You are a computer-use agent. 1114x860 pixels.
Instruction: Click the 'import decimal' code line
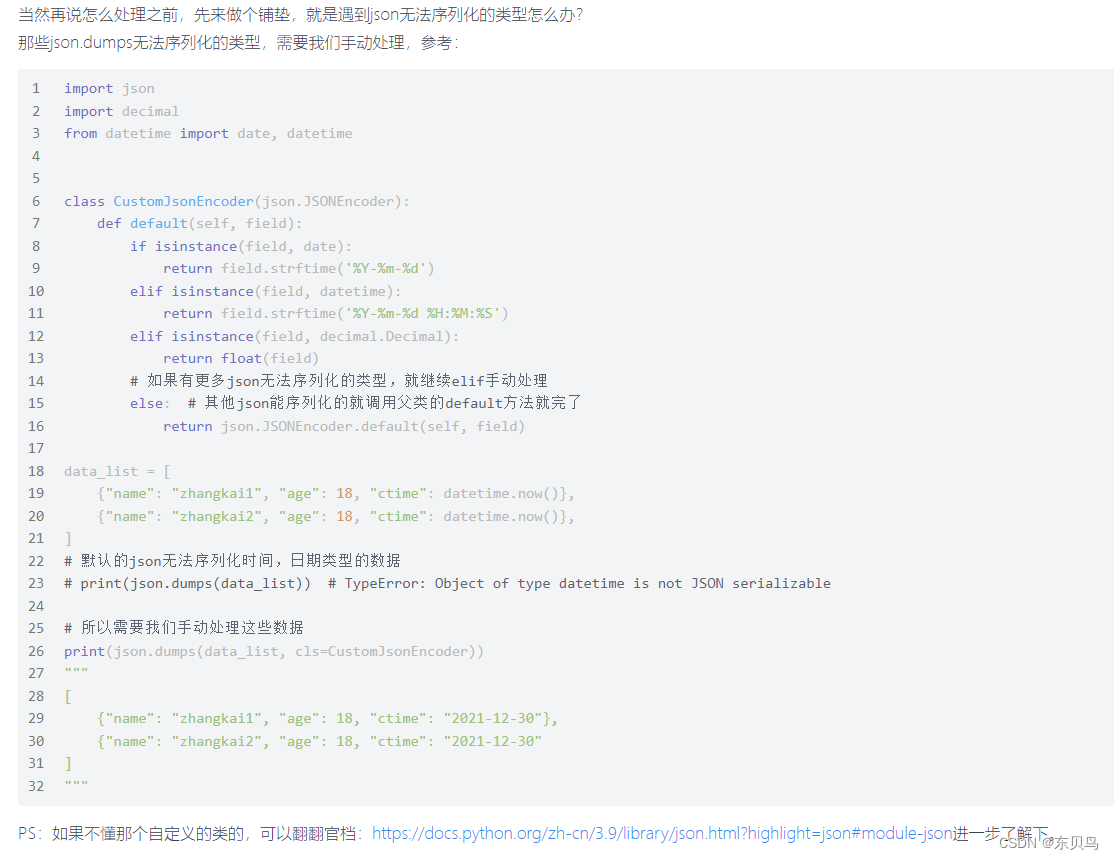121,111
